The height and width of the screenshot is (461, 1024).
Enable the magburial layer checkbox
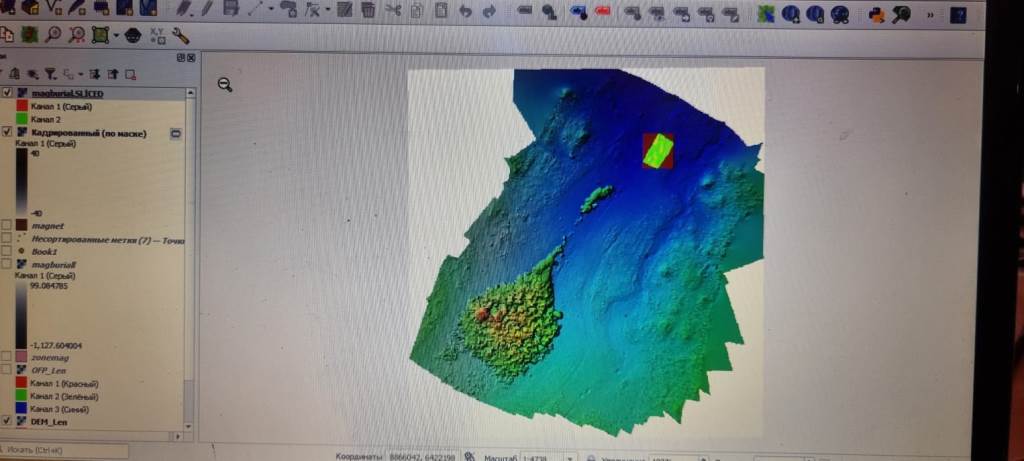(7, 264)
